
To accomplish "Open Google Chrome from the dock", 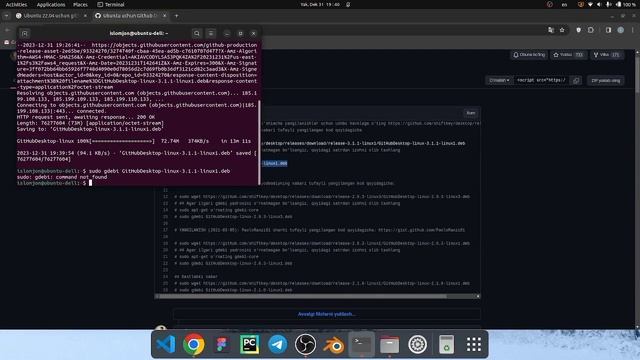I will pyautogui.click(x=194, y=344).
